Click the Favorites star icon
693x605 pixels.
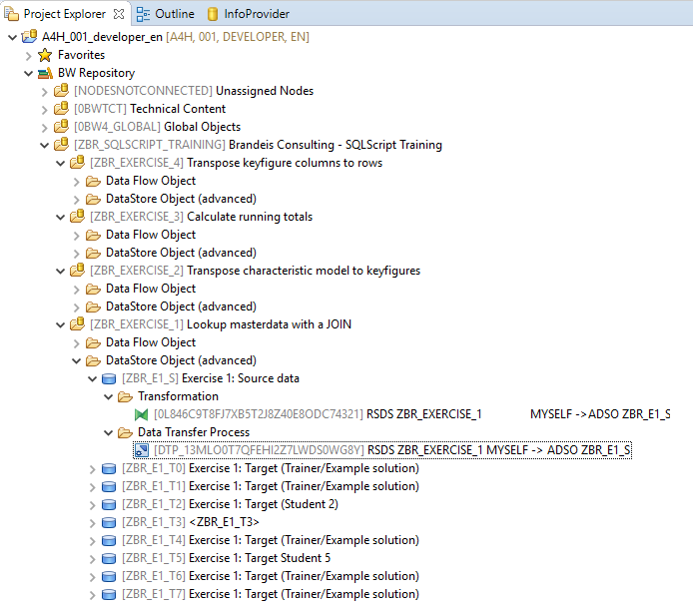click(x=45, y=55)
